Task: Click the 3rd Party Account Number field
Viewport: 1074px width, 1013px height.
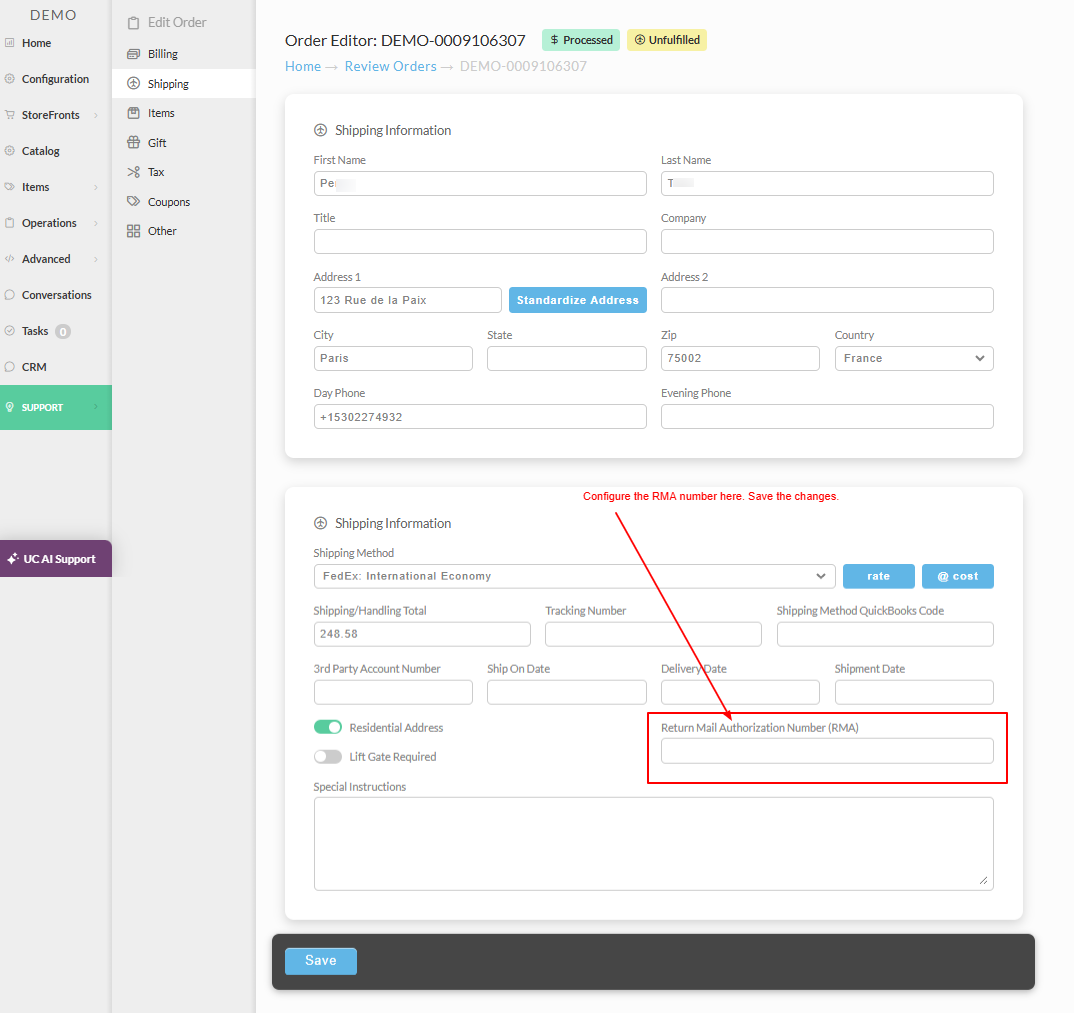Action: point(393,692)
